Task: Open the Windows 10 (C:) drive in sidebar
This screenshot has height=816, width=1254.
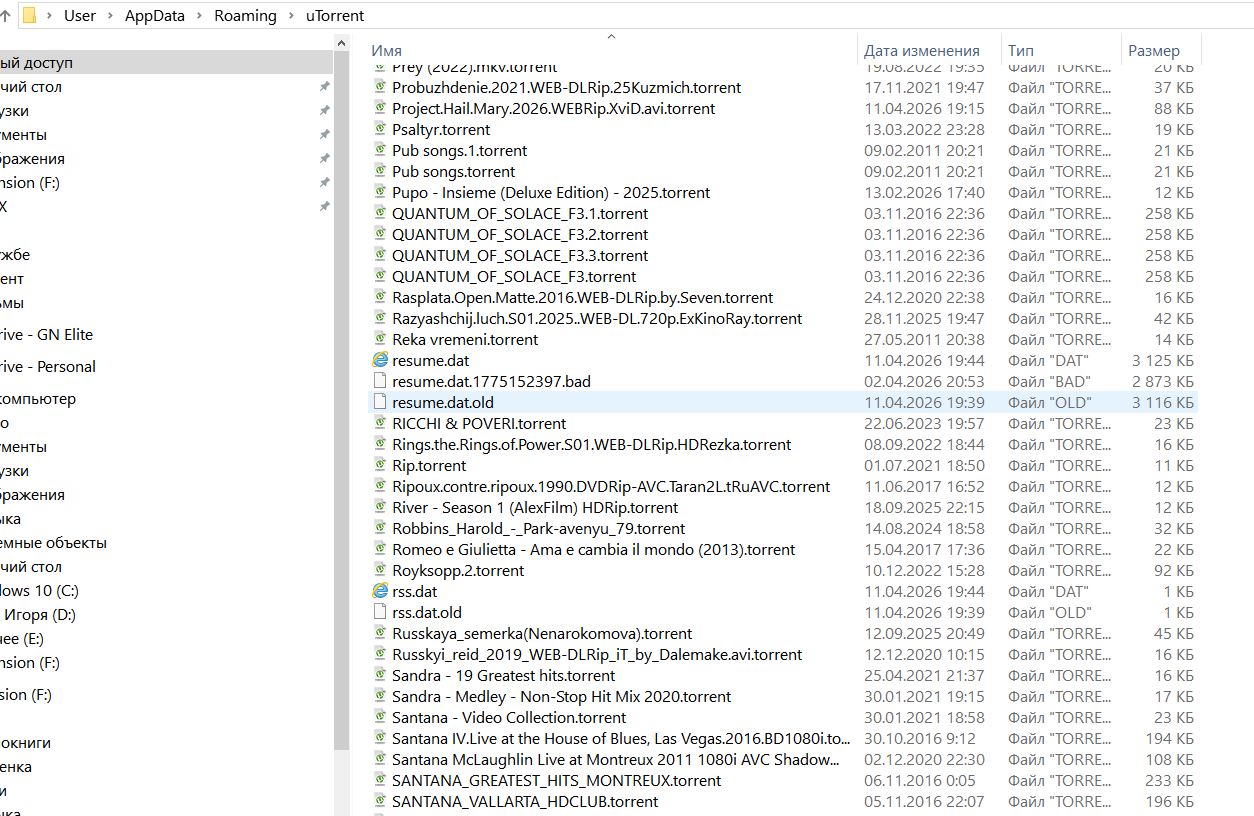Action: pos(38,591)
